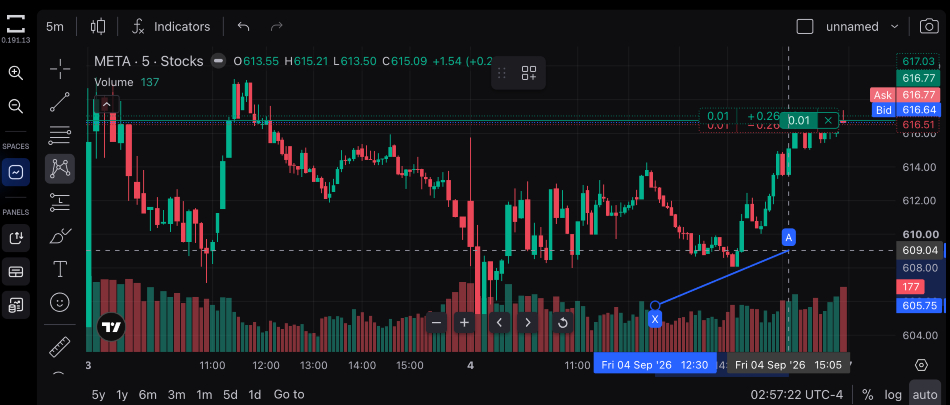Click the floating toolbar drag handle
Image resolution: width=950 pixels, height=405 pixels.
(502, 73)
